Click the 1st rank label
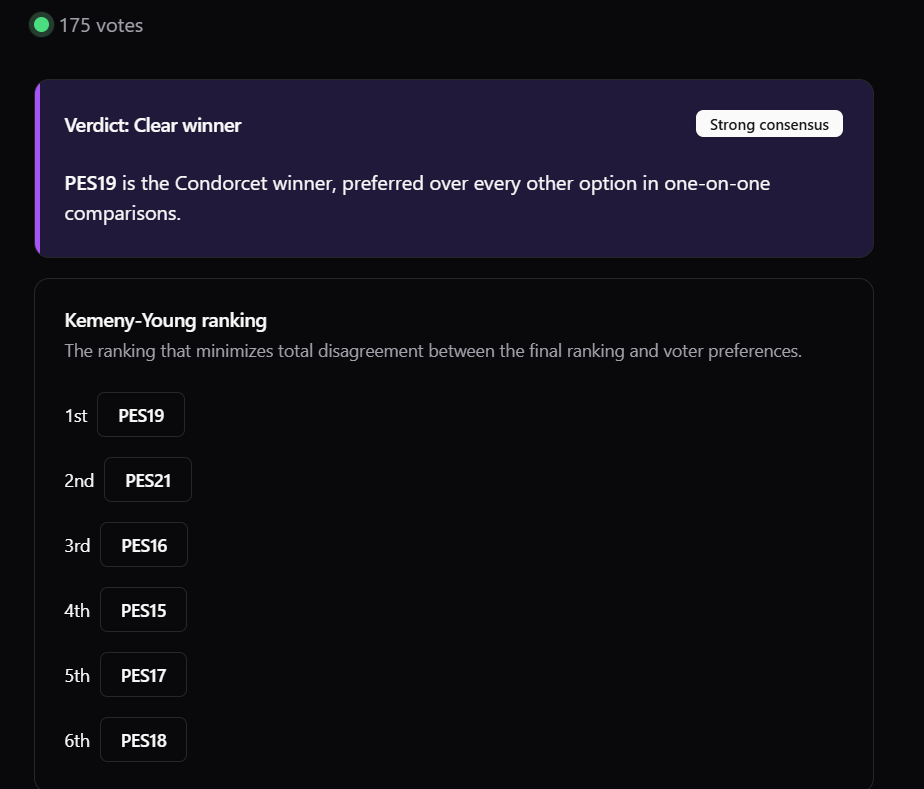 pyautogui.click(x=76, y=415)
